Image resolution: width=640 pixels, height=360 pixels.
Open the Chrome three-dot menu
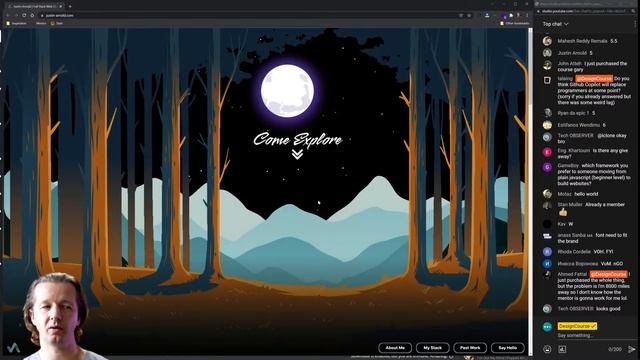(x=527, y=16)
